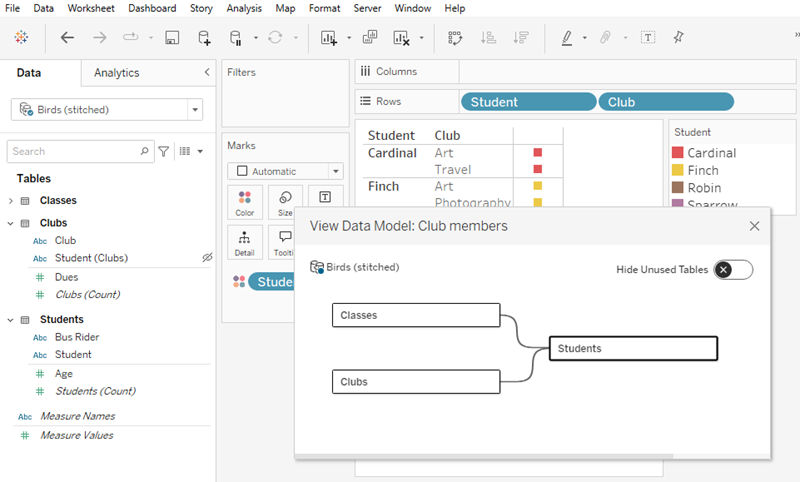Toggle visibility of Student (Clubs) field

point(207,258)
